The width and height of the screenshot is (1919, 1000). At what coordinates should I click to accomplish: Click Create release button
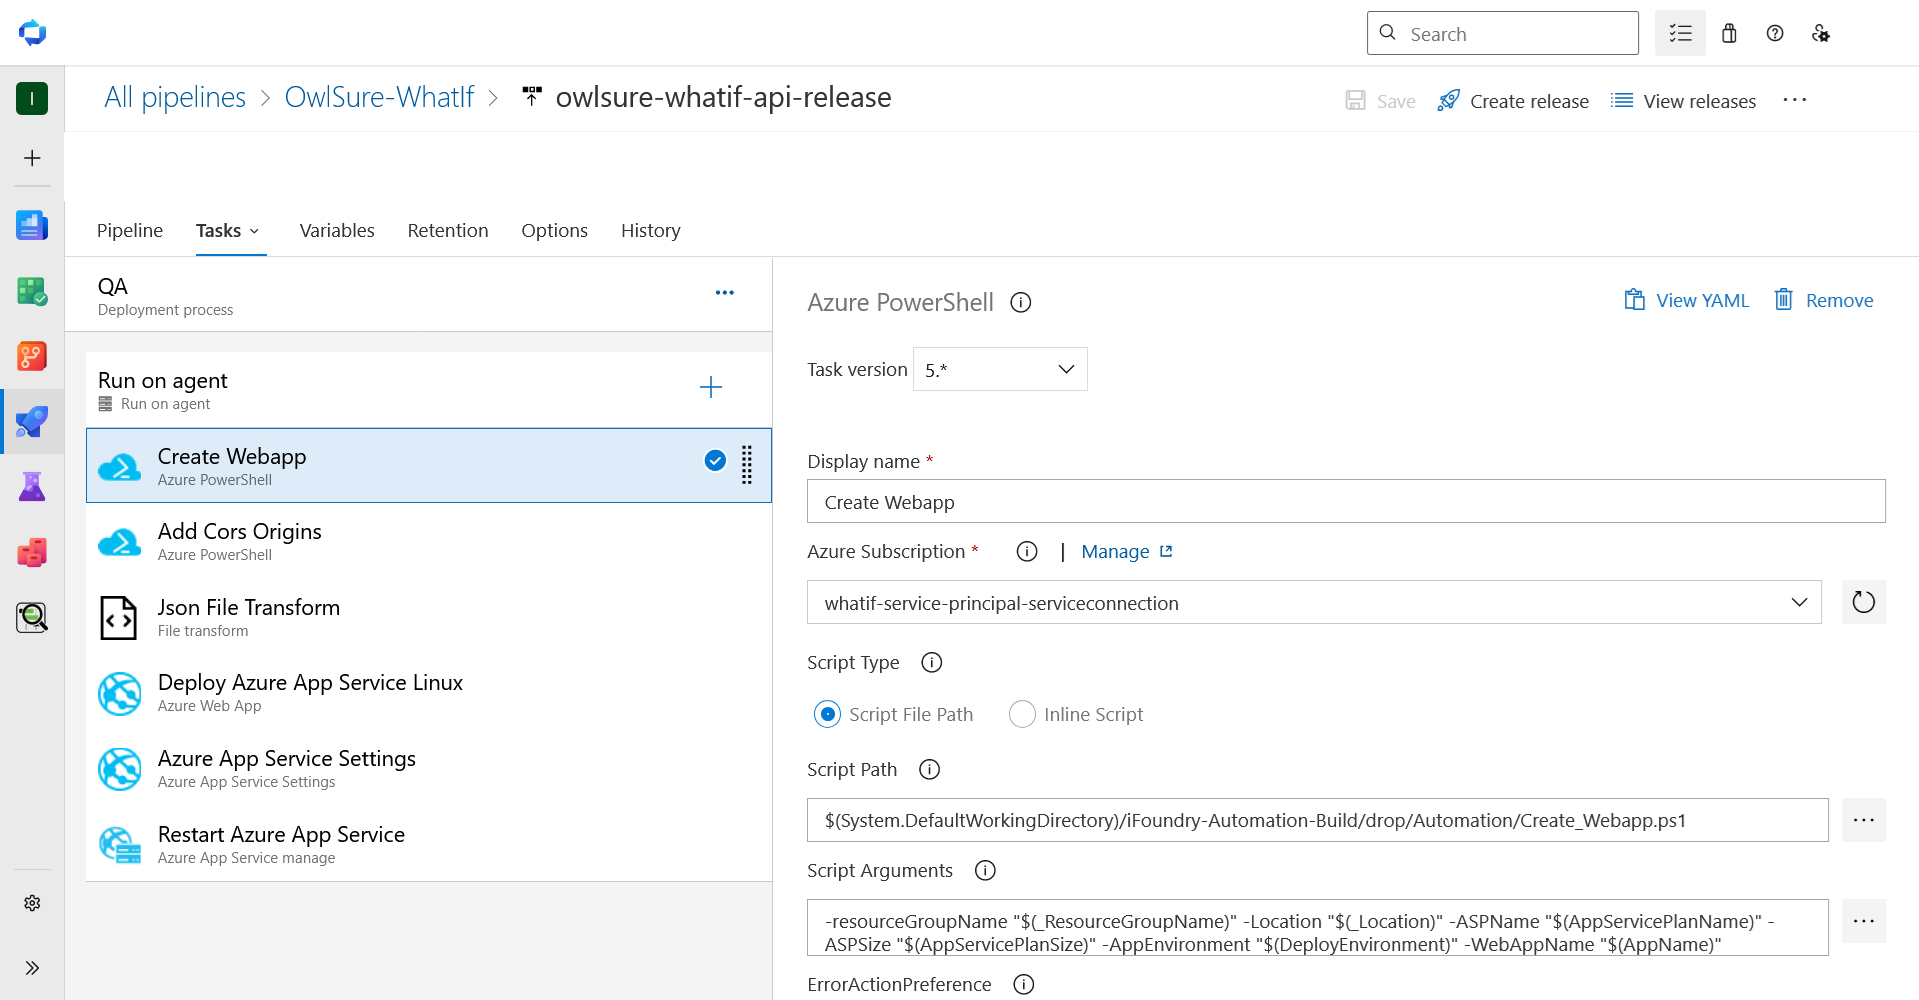pyautogui.click(x=1513, y=101)
